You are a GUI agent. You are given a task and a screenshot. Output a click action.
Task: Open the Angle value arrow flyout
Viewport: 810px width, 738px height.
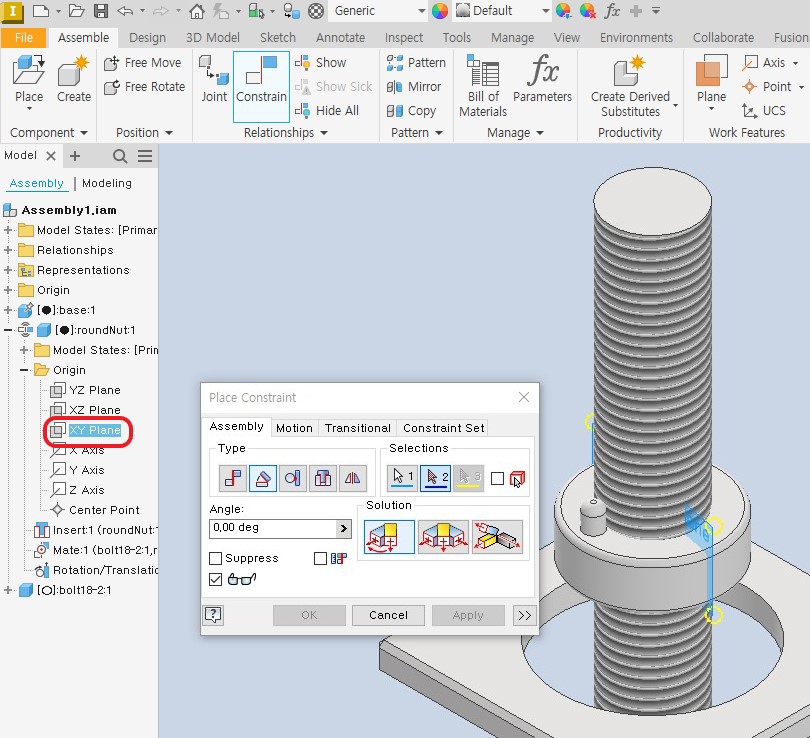tap(343, 528)
